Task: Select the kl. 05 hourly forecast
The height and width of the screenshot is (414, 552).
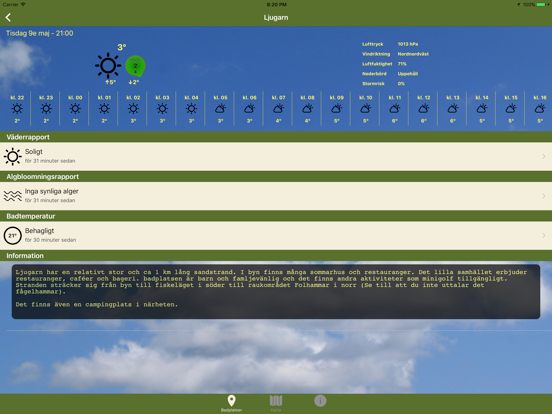Action: tap(220, 109)
